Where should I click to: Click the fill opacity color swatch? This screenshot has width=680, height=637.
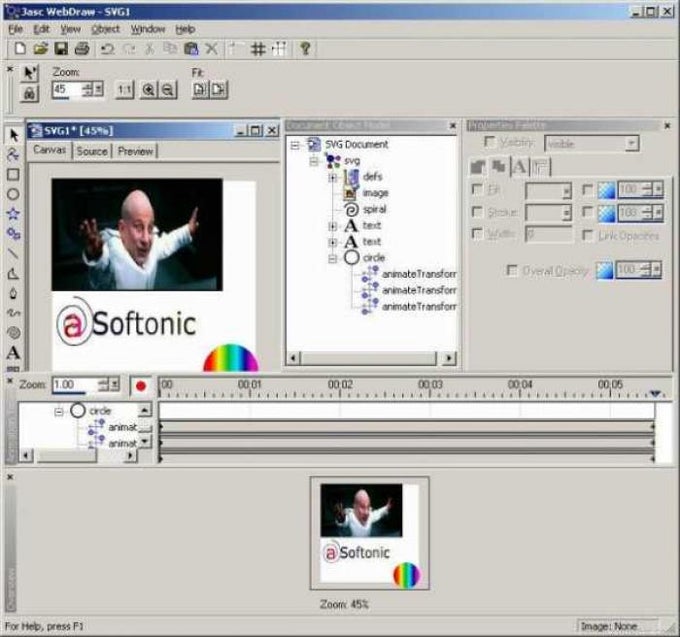tap(606, 190)
